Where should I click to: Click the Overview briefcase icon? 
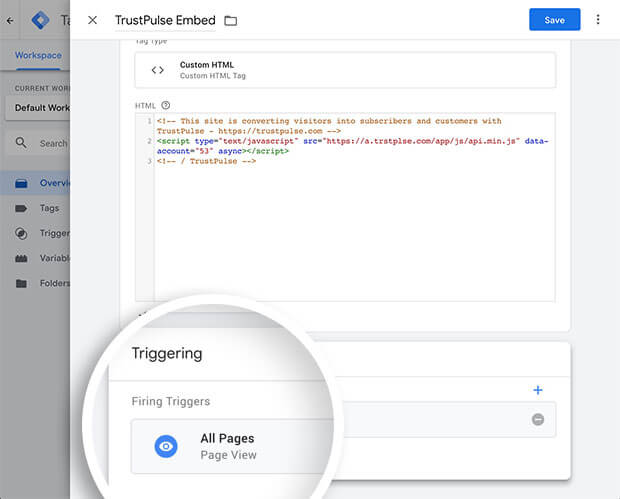pos(21,183)
